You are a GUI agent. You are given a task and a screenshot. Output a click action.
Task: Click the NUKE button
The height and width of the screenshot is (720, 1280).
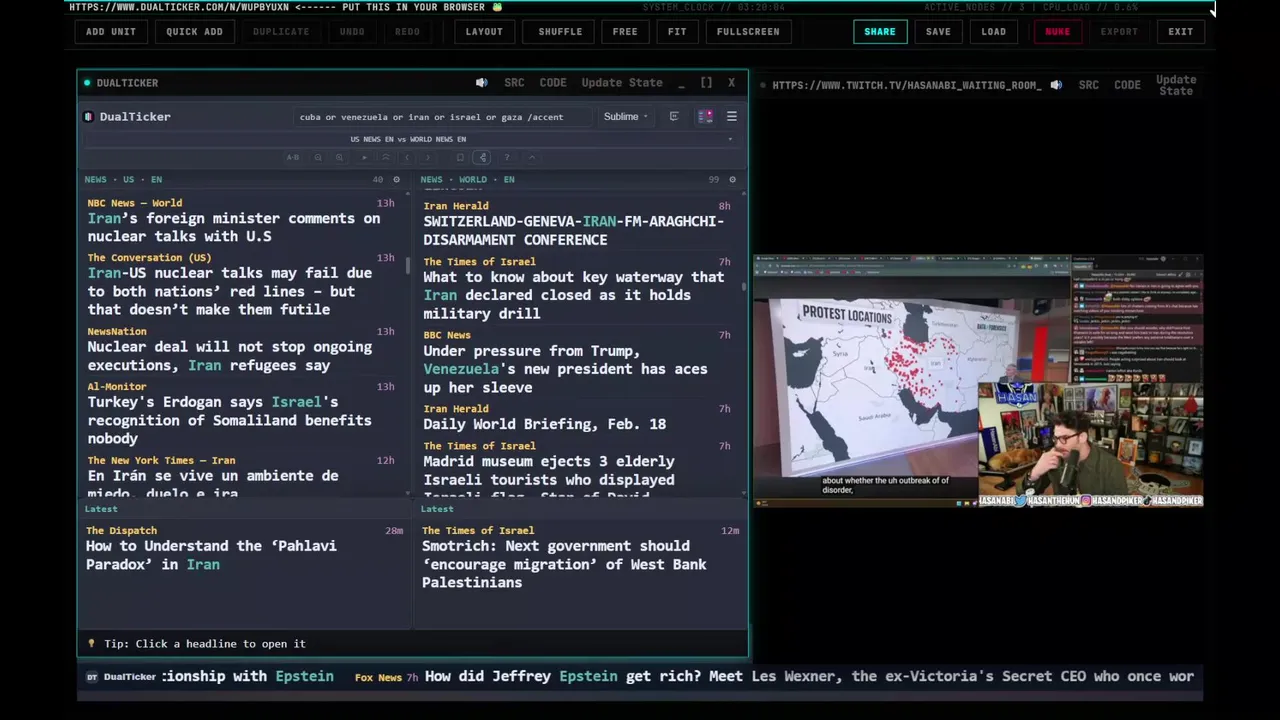[x=1057, y=31]
